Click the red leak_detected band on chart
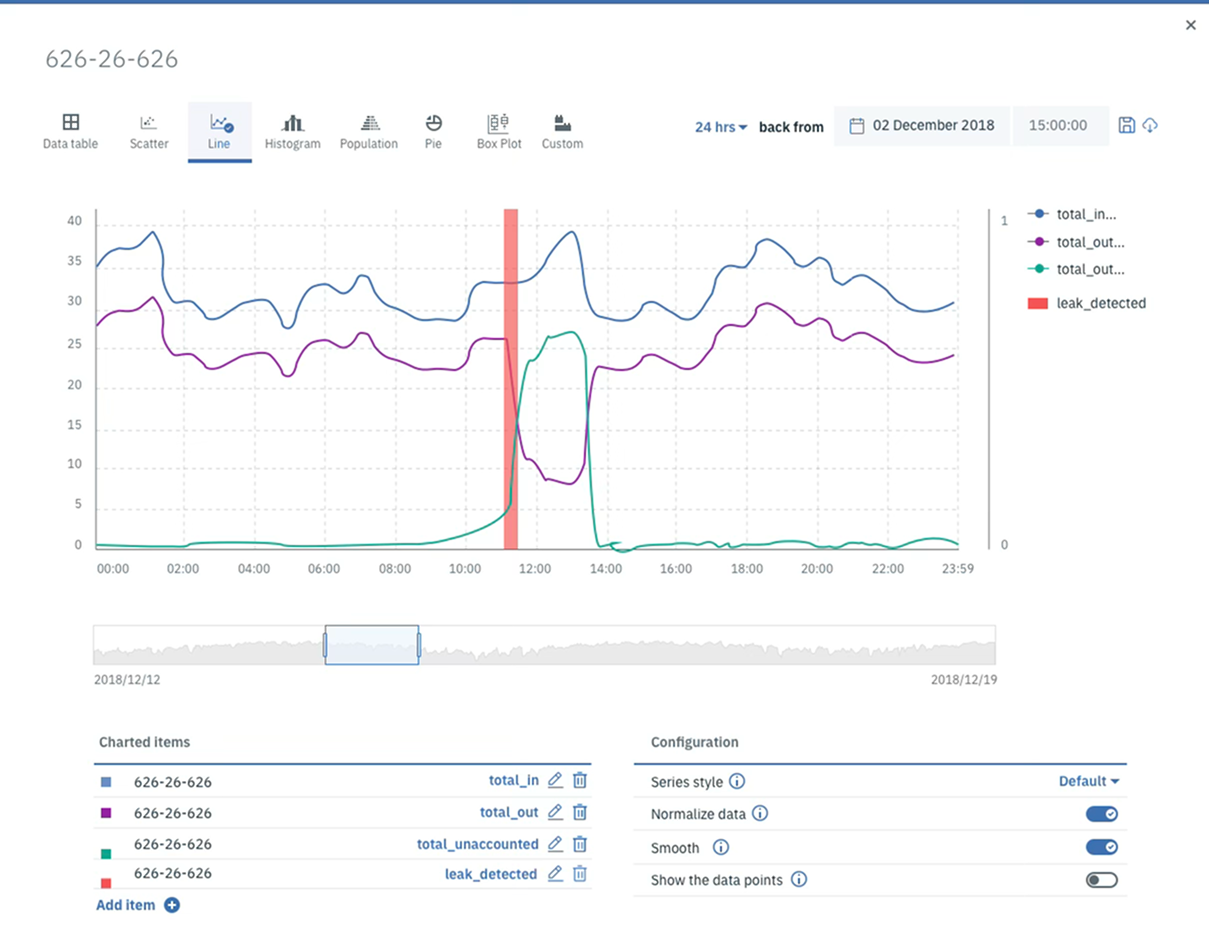The image size is (1209, 948). [510, 379]
